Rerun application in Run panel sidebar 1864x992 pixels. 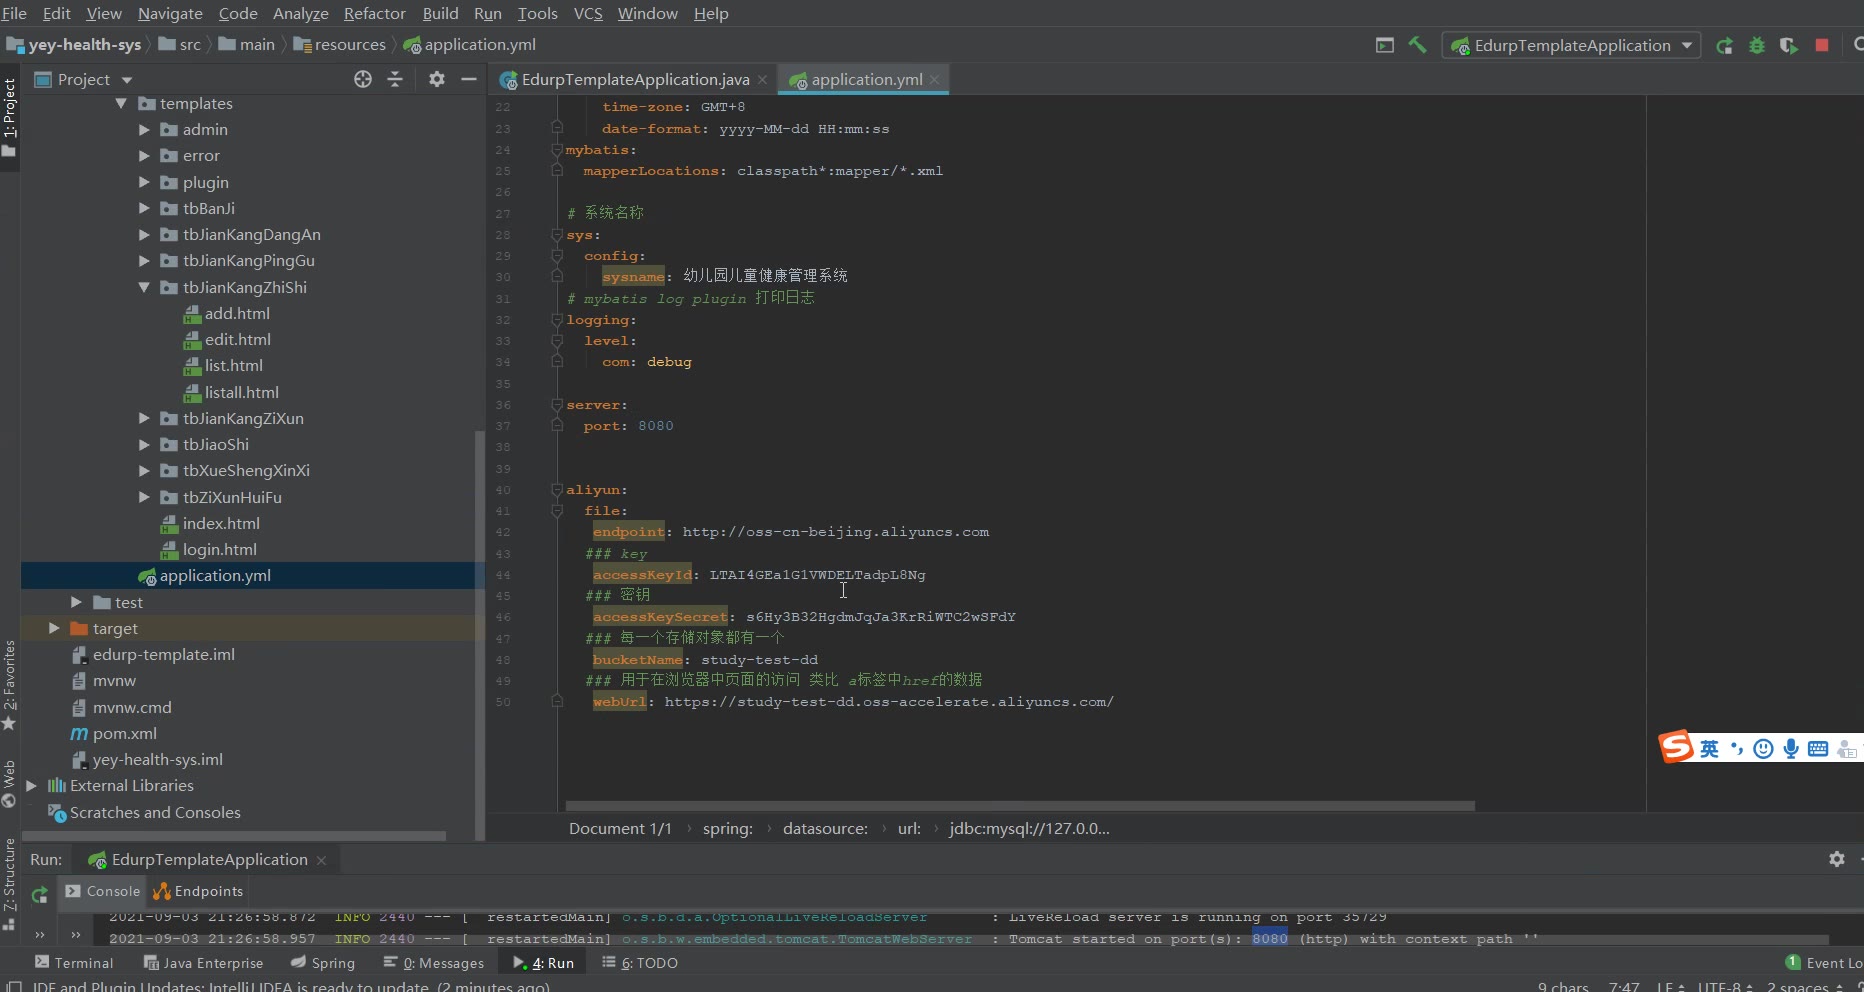39,895
